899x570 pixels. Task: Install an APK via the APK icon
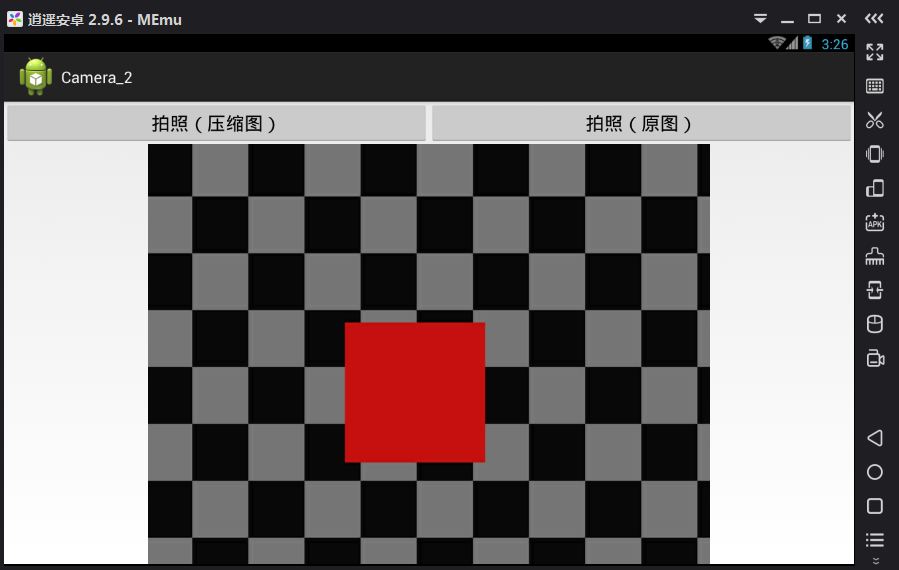[x=874, y=222]
